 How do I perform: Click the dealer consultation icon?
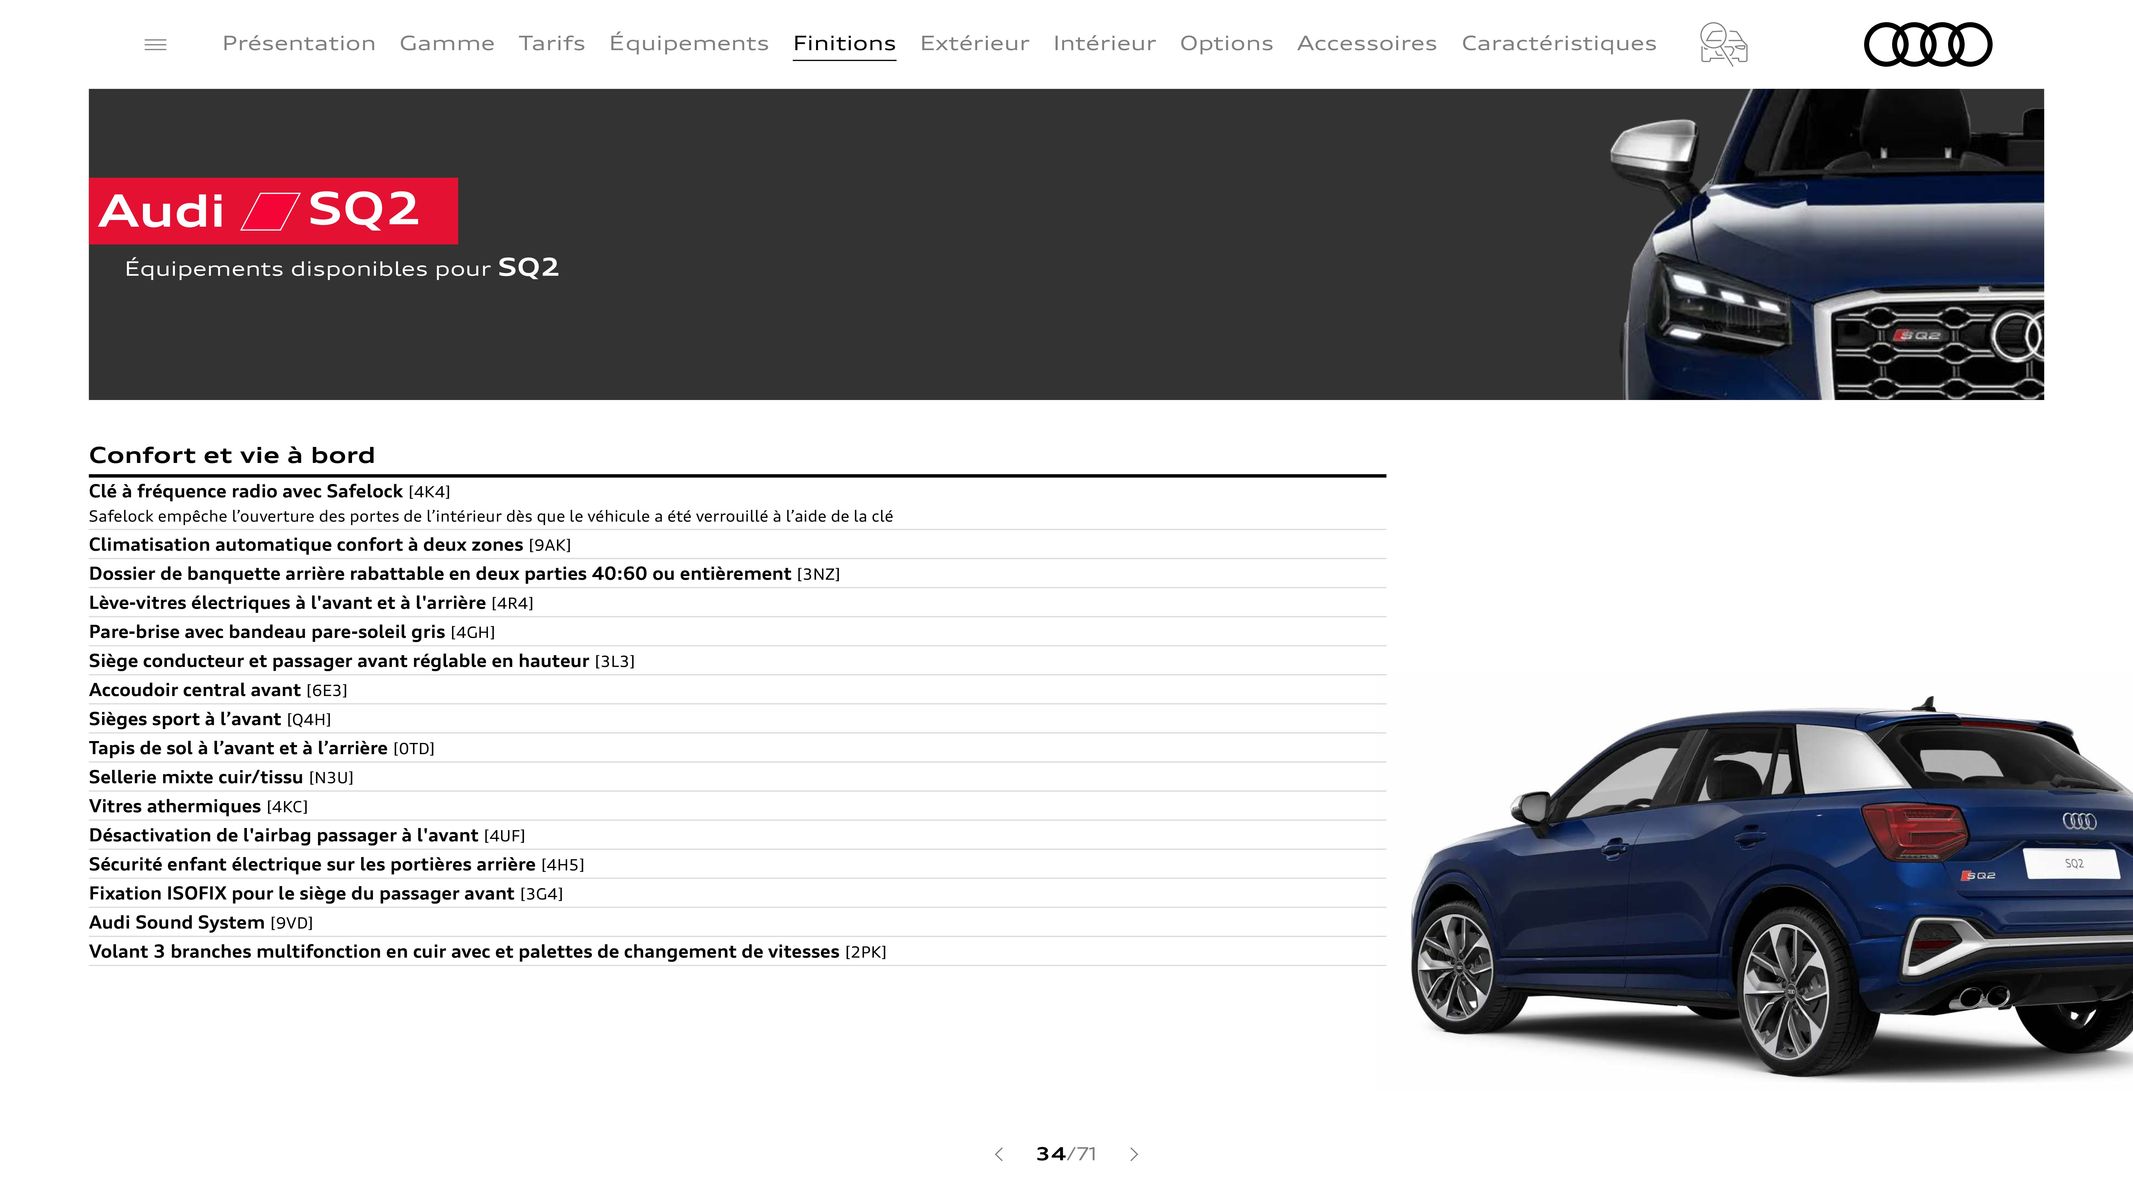point(1723,44)
